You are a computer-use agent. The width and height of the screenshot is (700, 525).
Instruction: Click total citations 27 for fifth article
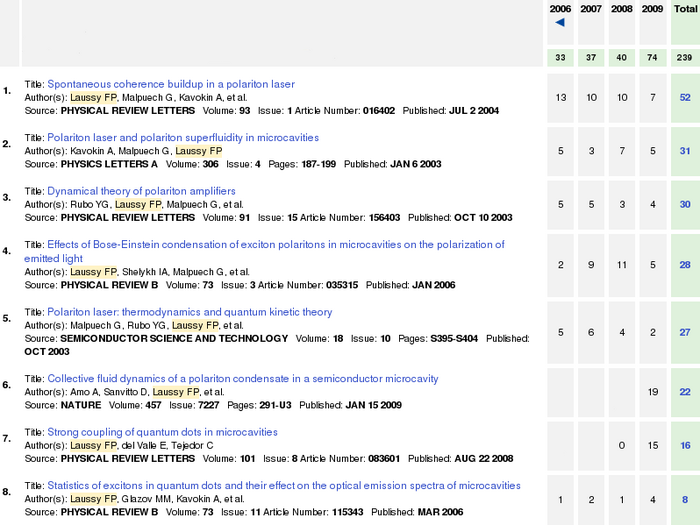[685, 332]
